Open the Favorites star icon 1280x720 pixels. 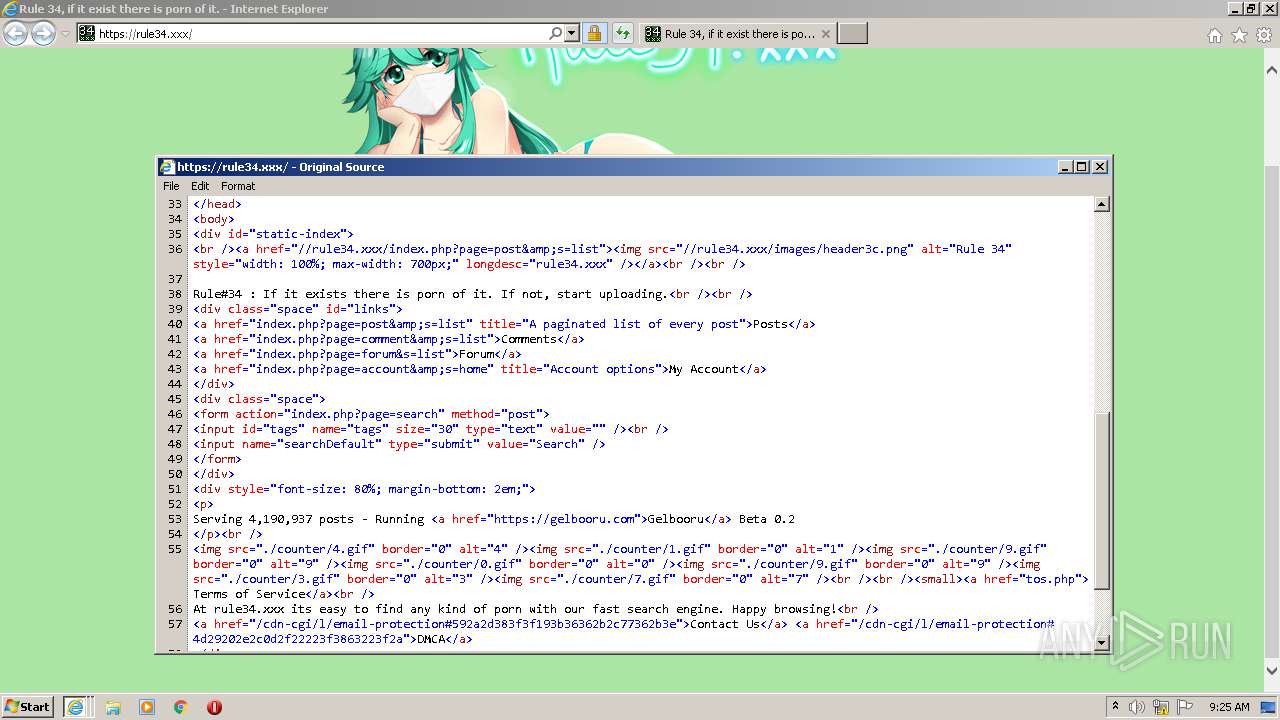coord(1239,35)
